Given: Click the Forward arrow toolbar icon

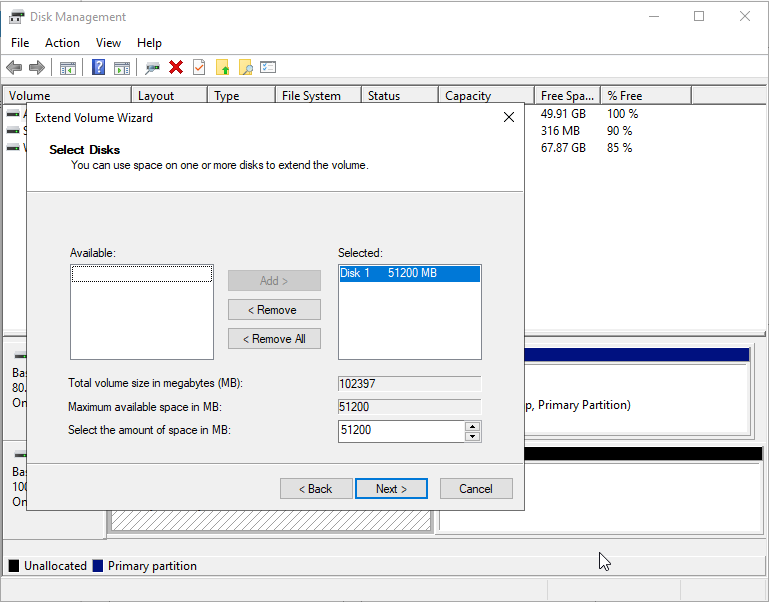Looking at the screenshot, I should coord(37,67).
